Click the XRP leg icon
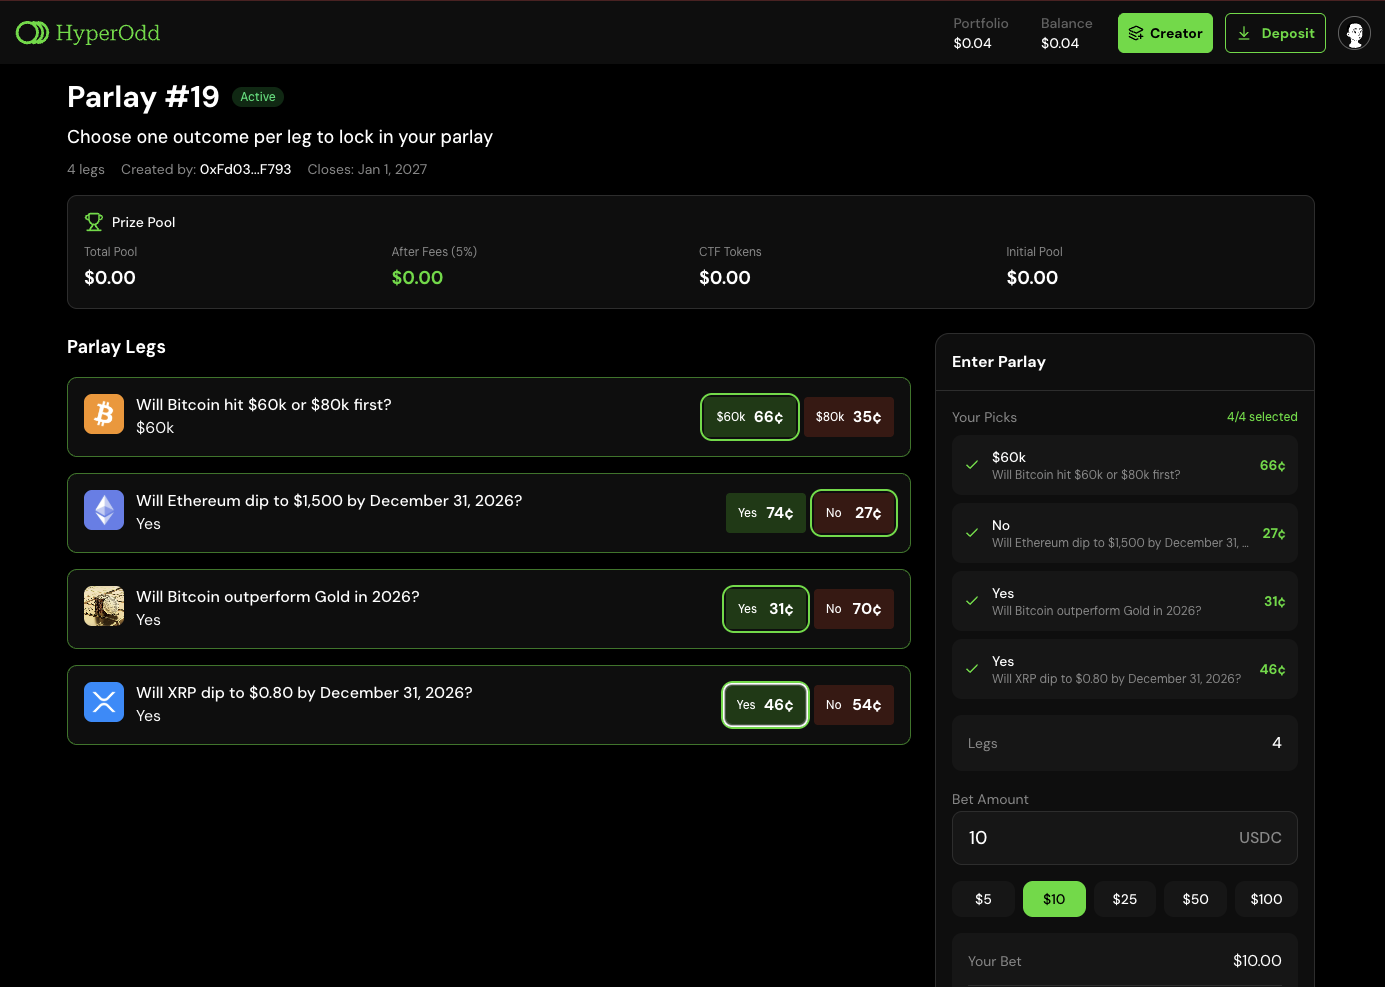Viewport: 1385px width, 987px height. point(104,702)
